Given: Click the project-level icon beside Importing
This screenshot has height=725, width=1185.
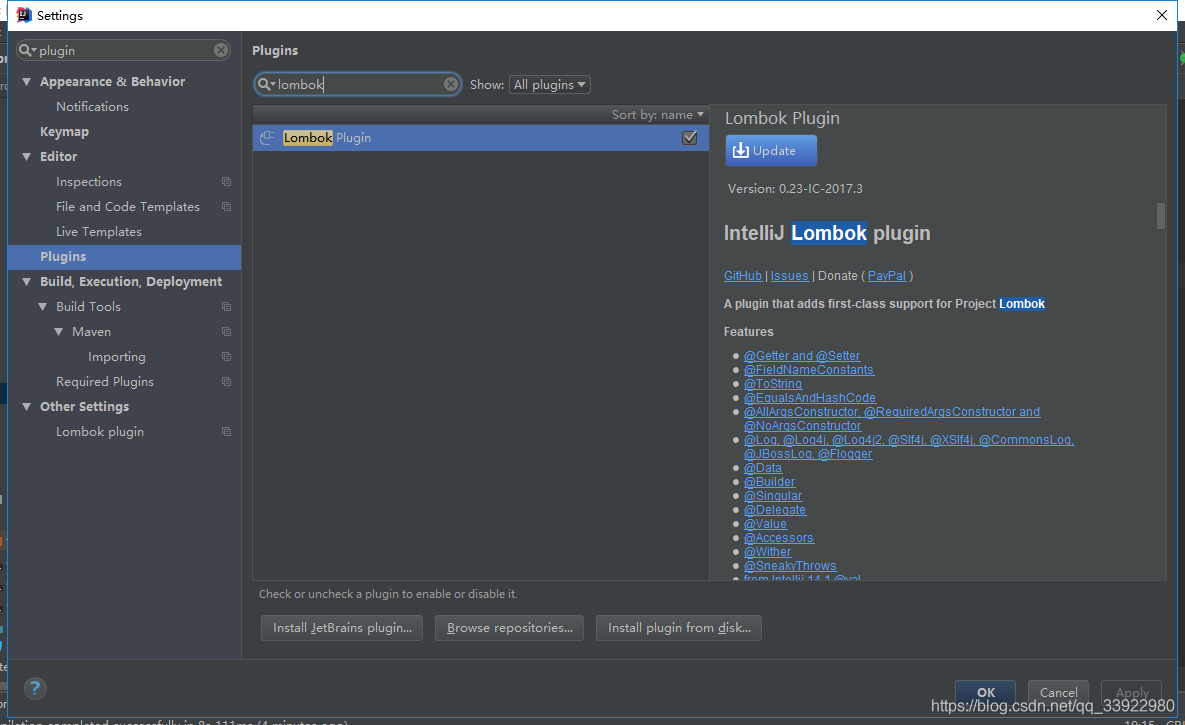Looking at the screenshot, I should (x=226, y=356).
